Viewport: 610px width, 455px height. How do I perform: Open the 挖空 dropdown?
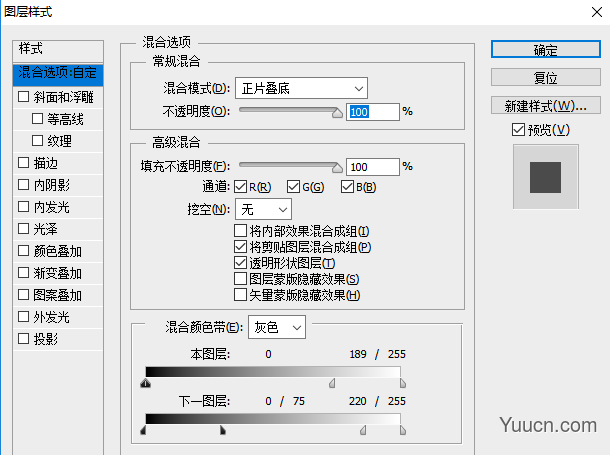pos(263,209)
